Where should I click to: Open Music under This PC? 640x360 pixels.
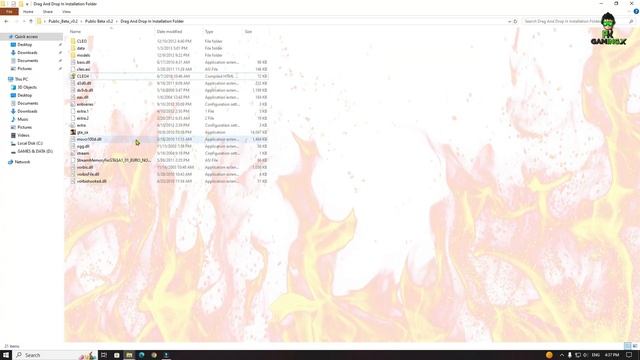click(23, 119)
